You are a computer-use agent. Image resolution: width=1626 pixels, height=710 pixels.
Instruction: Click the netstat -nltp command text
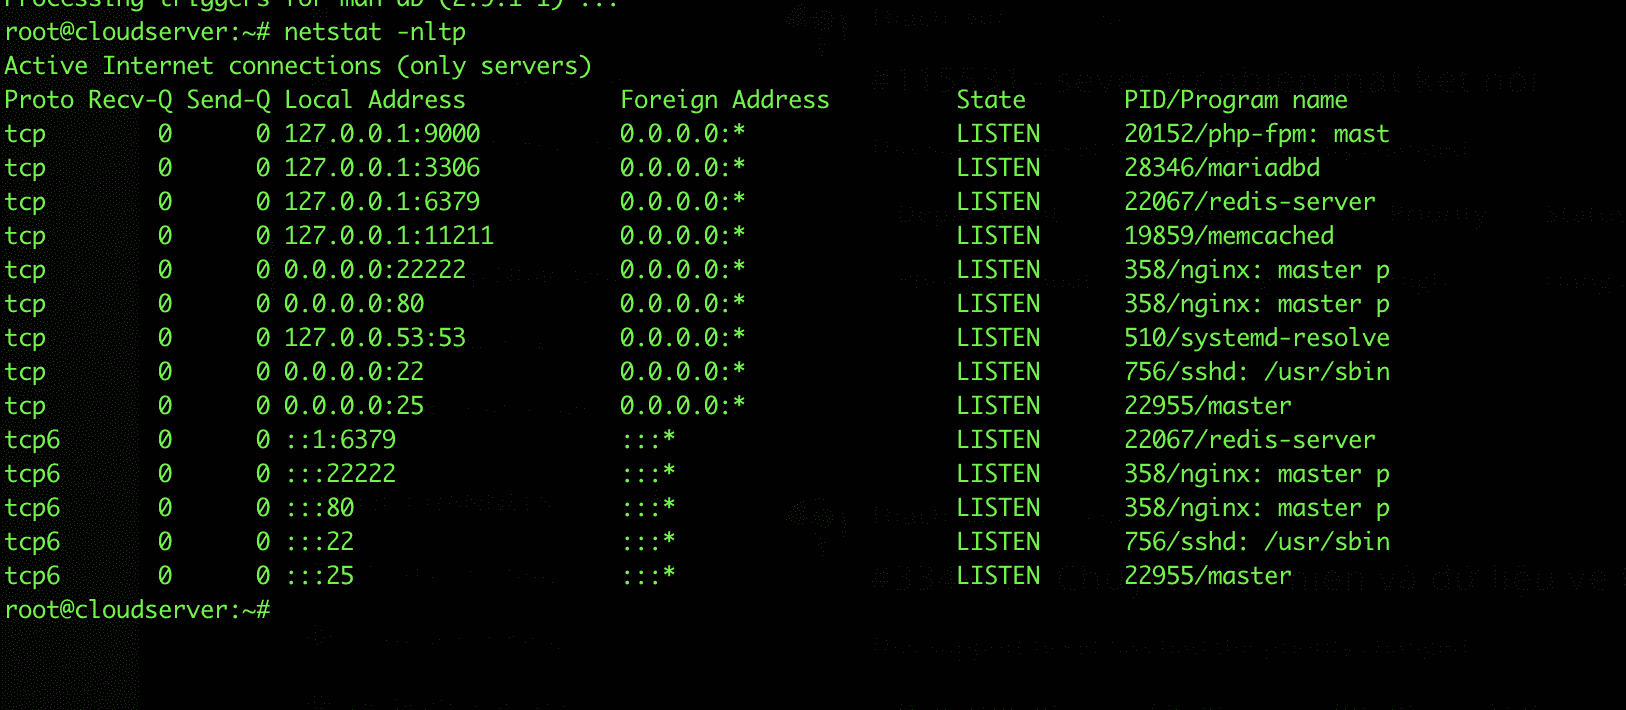[x=374, y=32]
